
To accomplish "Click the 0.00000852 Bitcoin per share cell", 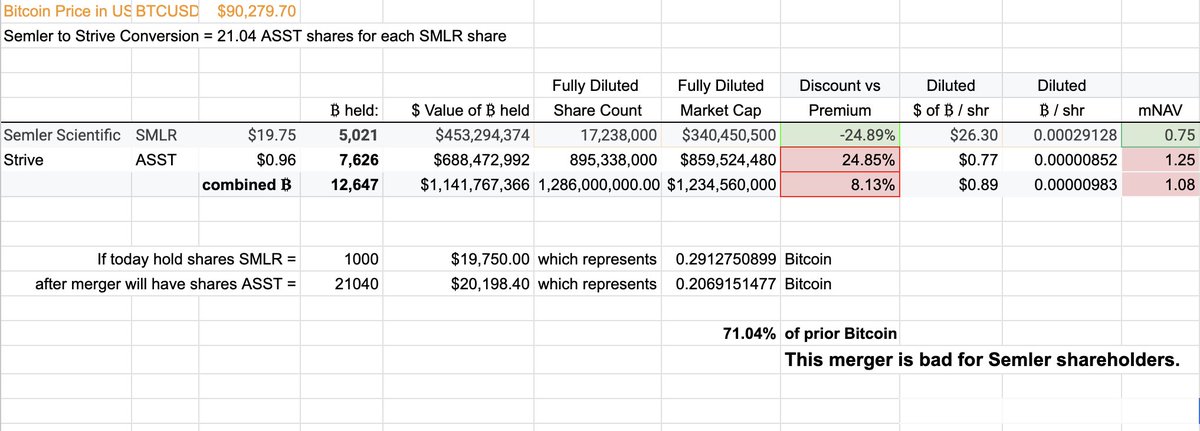I will coord(1062,158).
